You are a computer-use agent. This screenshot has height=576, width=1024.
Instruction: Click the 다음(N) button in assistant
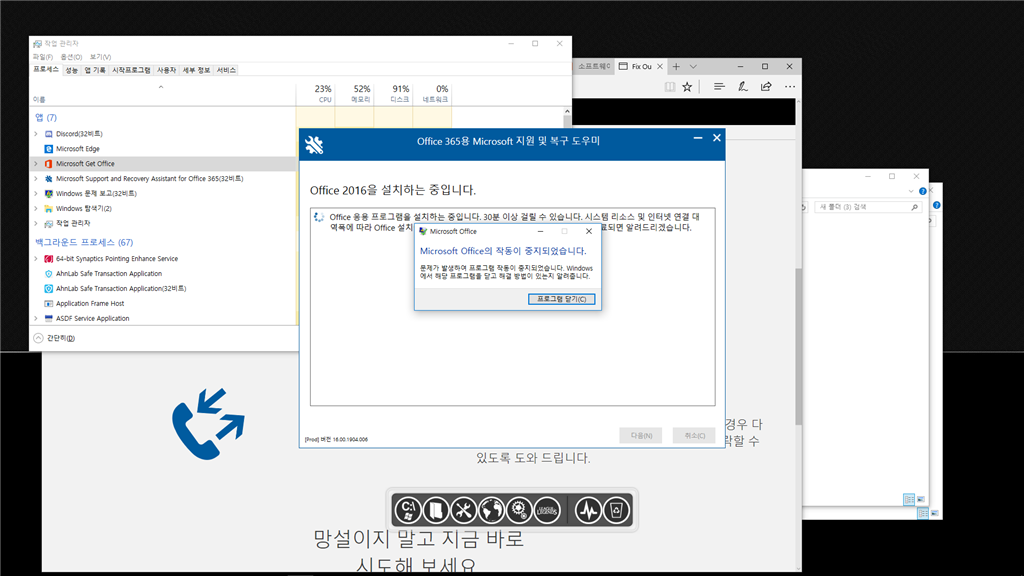tap(641, 436)
